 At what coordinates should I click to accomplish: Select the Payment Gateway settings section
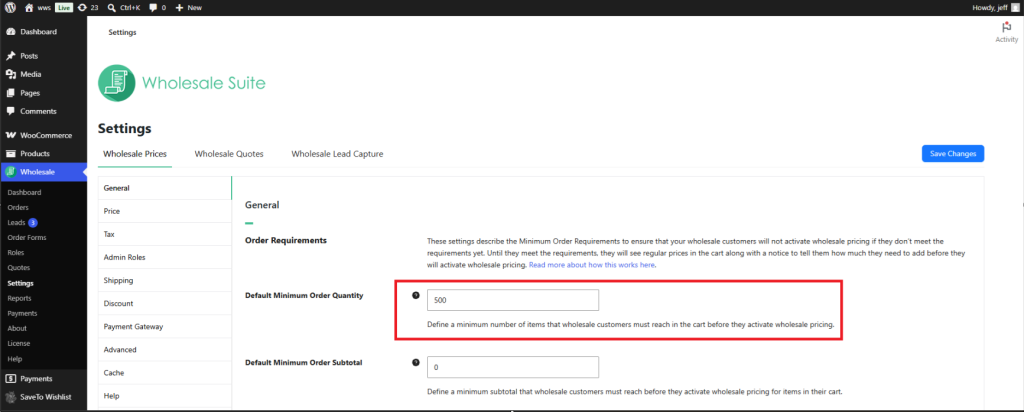click(x=165, y=326)
